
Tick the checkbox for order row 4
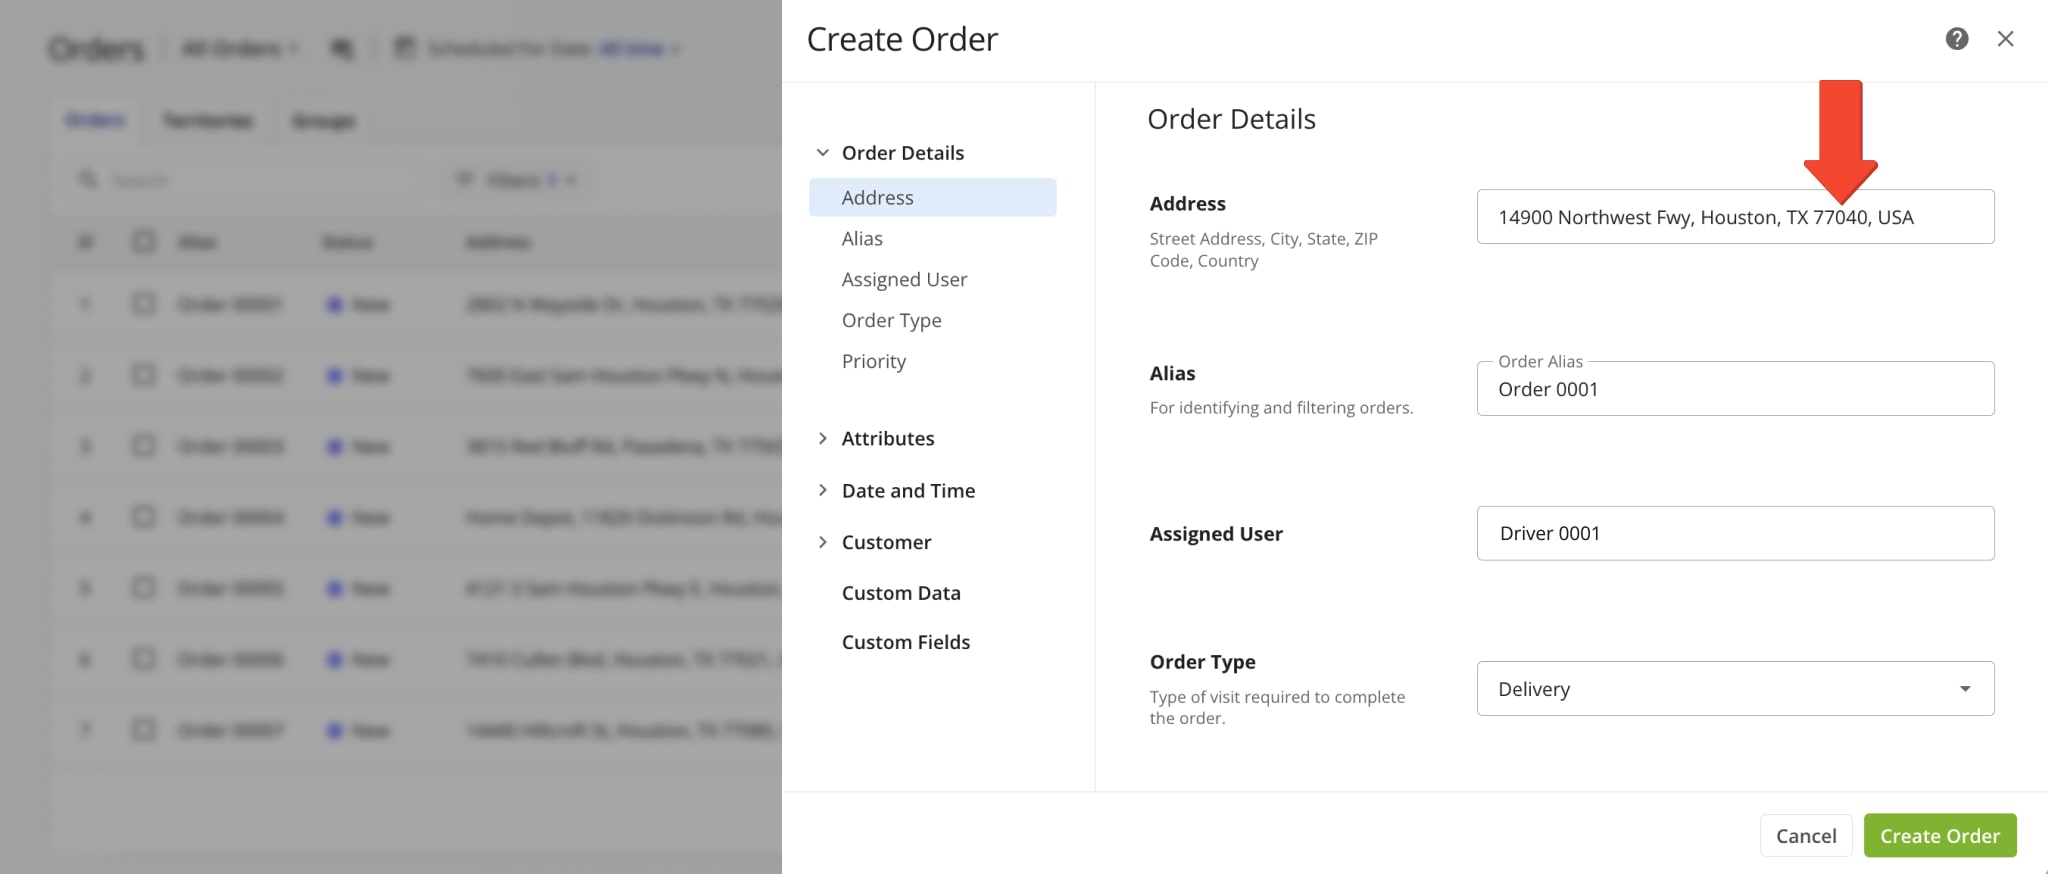point(144,516)
